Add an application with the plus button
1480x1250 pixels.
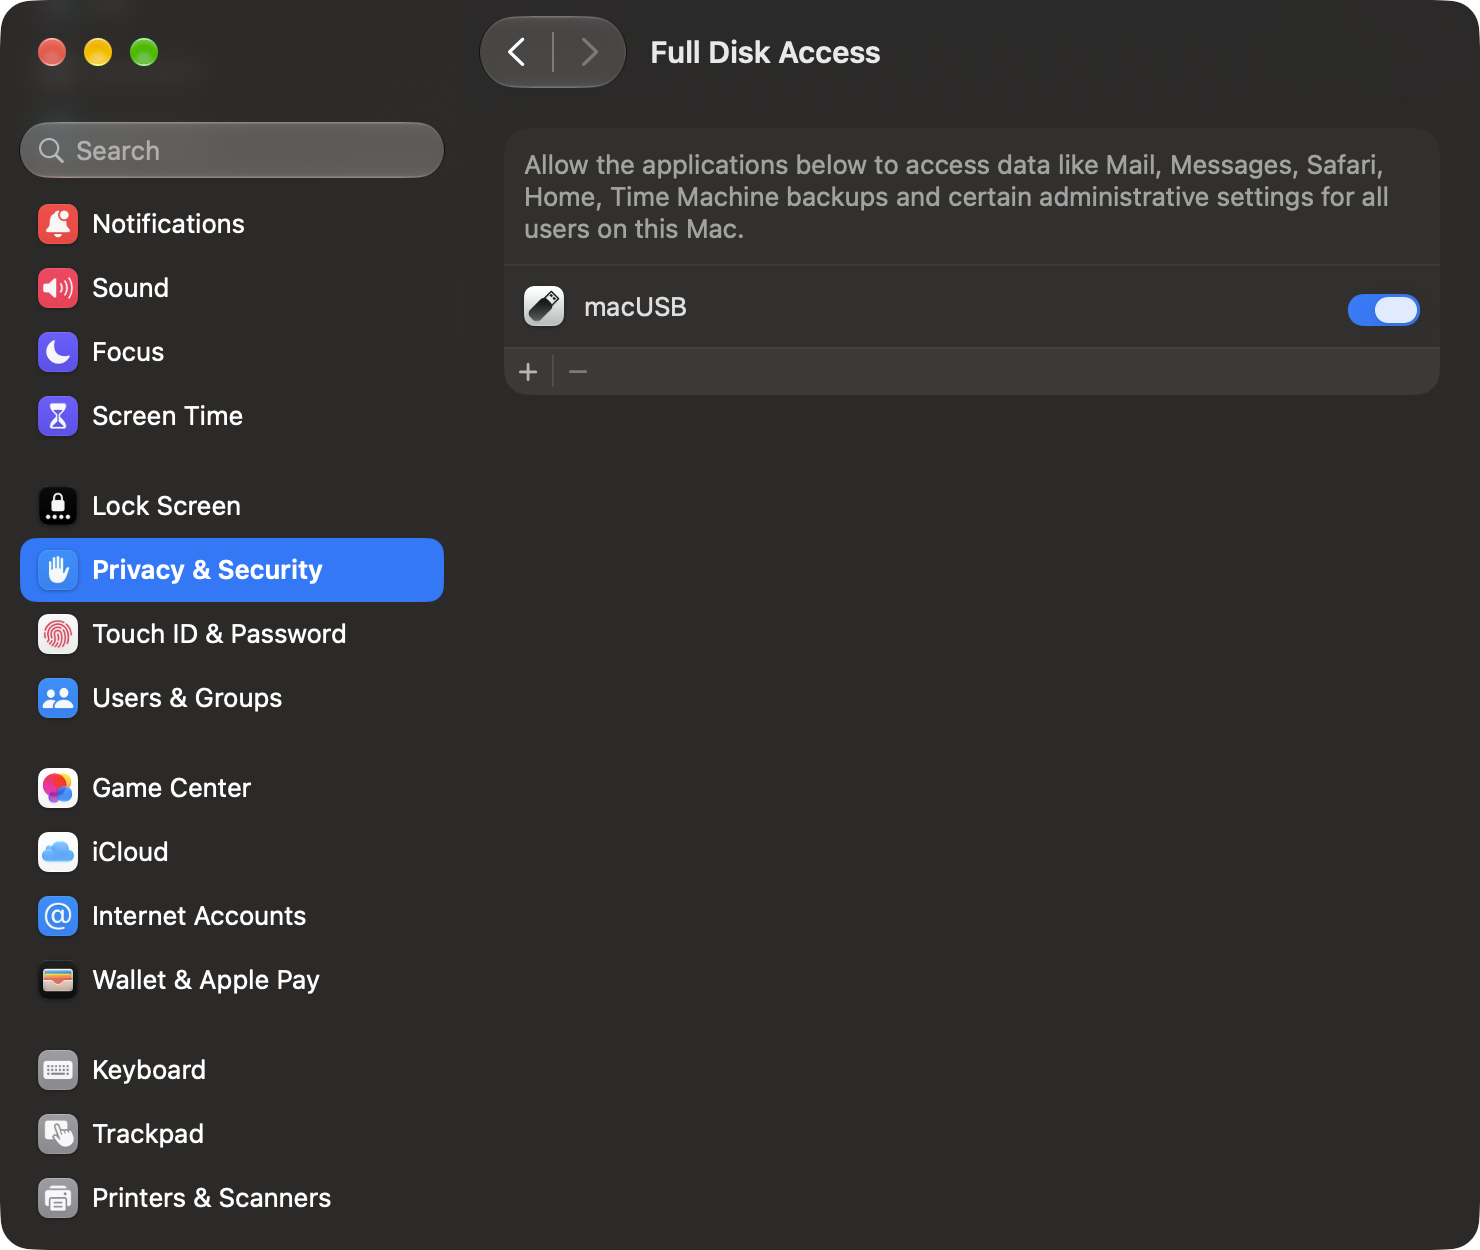point(529,372)
